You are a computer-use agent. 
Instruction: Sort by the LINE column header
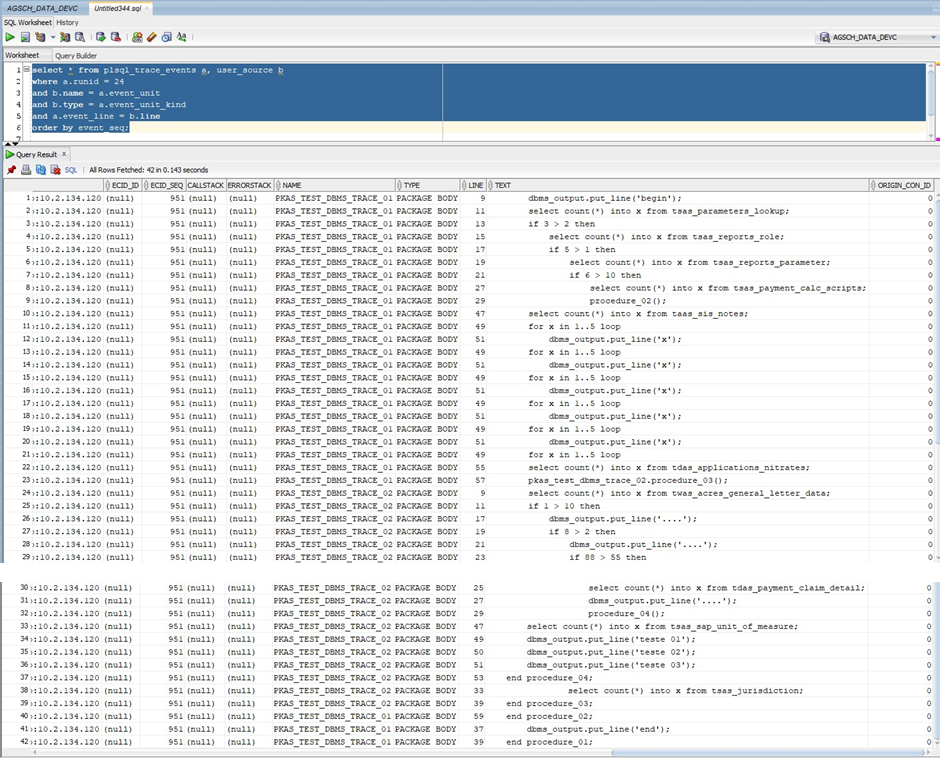pos(476,185)
